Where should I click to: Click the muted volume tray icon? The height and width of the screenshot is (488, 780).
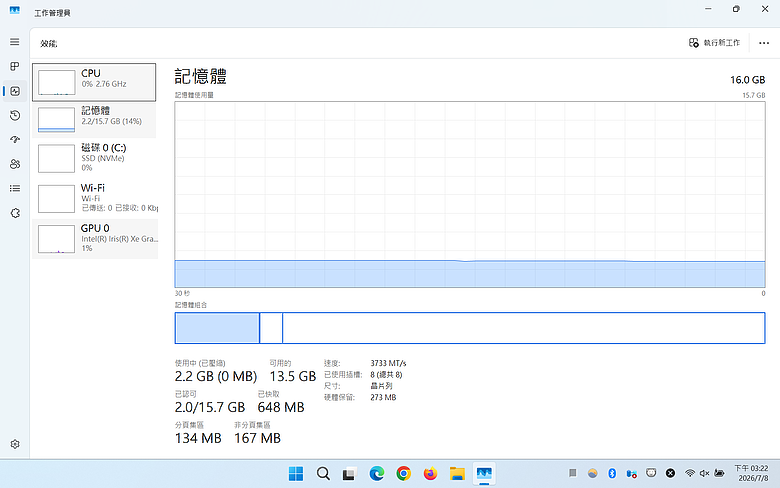(x=704, y=473)
